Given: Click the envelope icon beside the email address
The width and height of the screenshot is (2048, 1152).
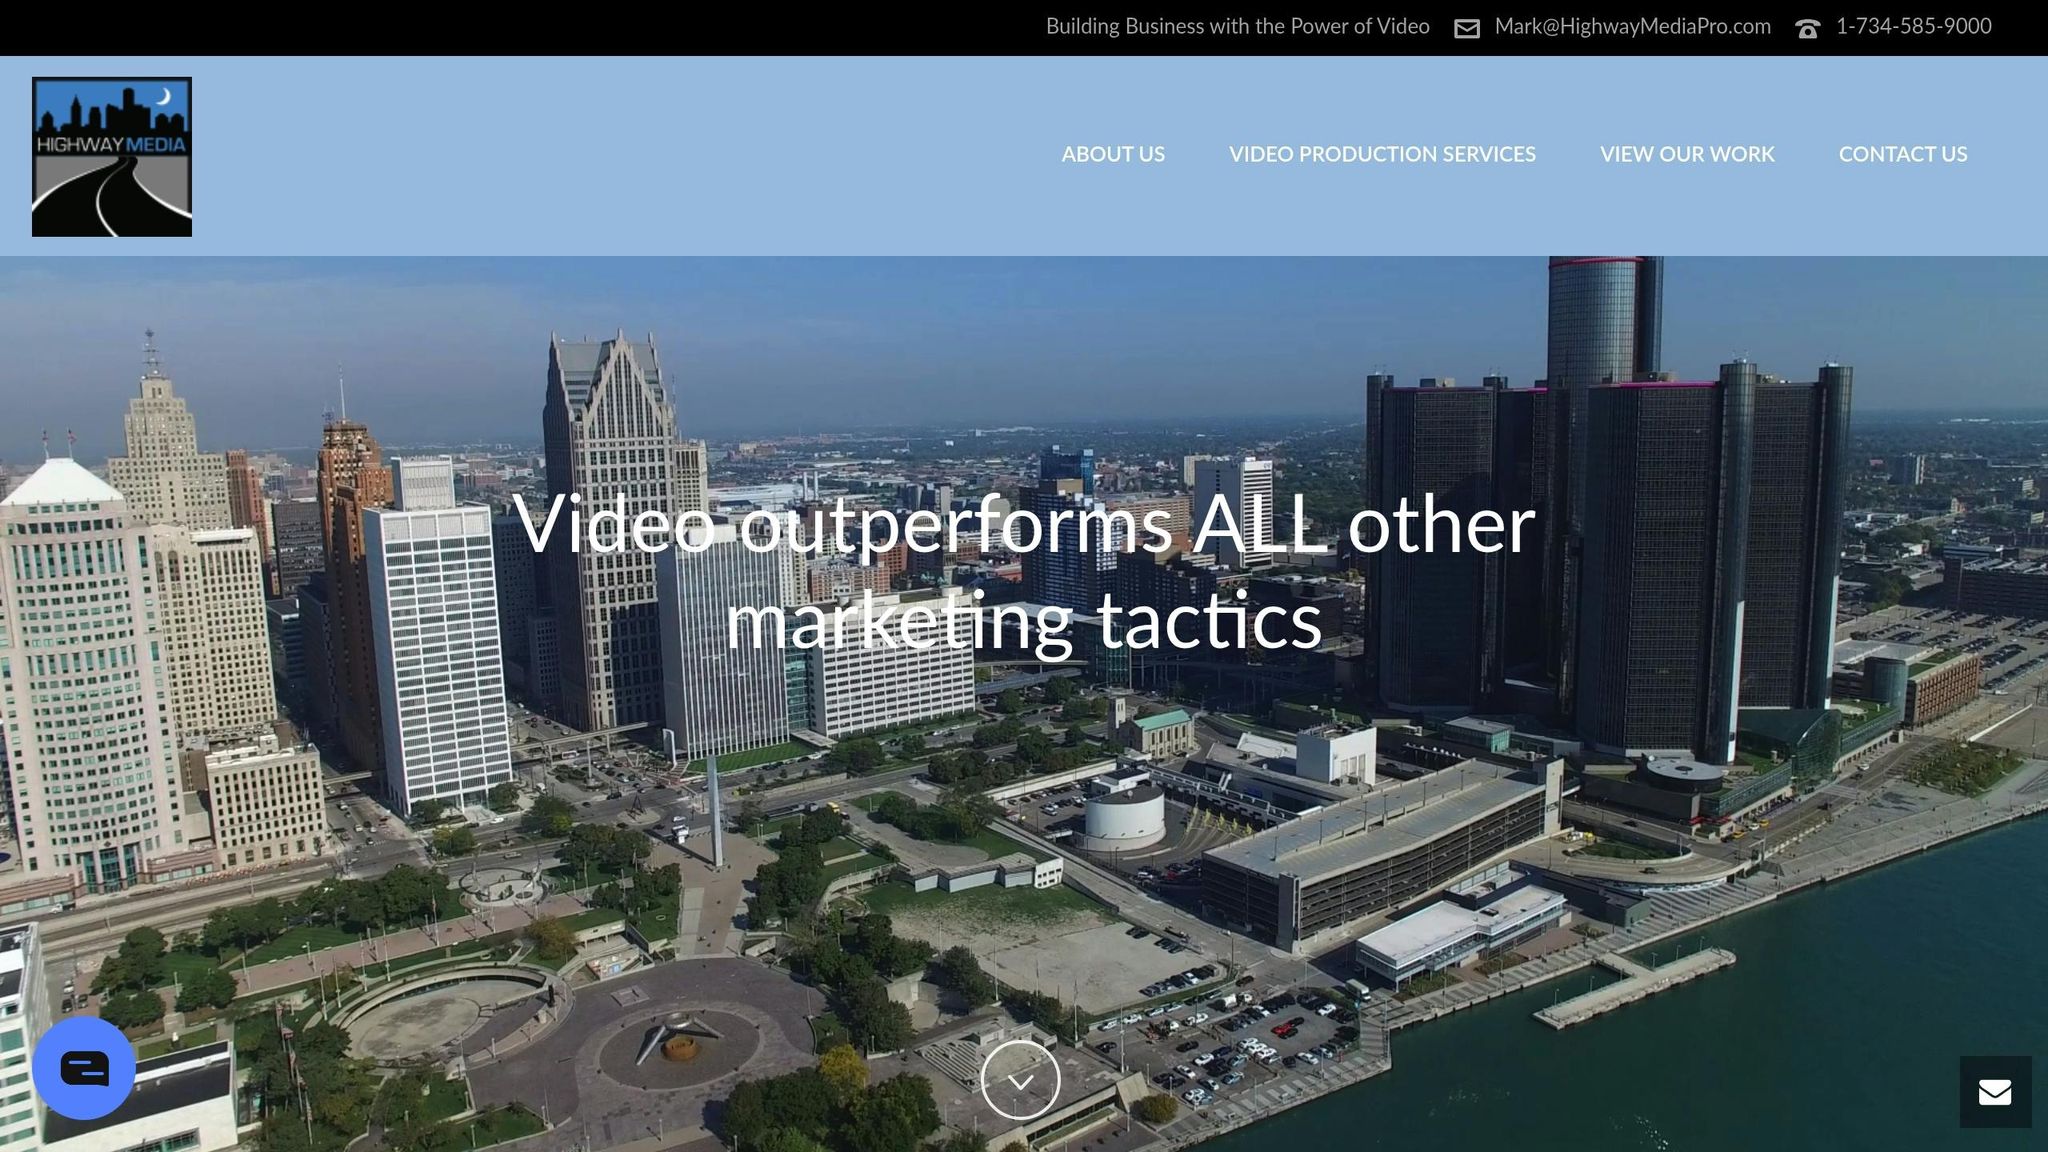Looking at the screenshot, I should click(1466, 28).
